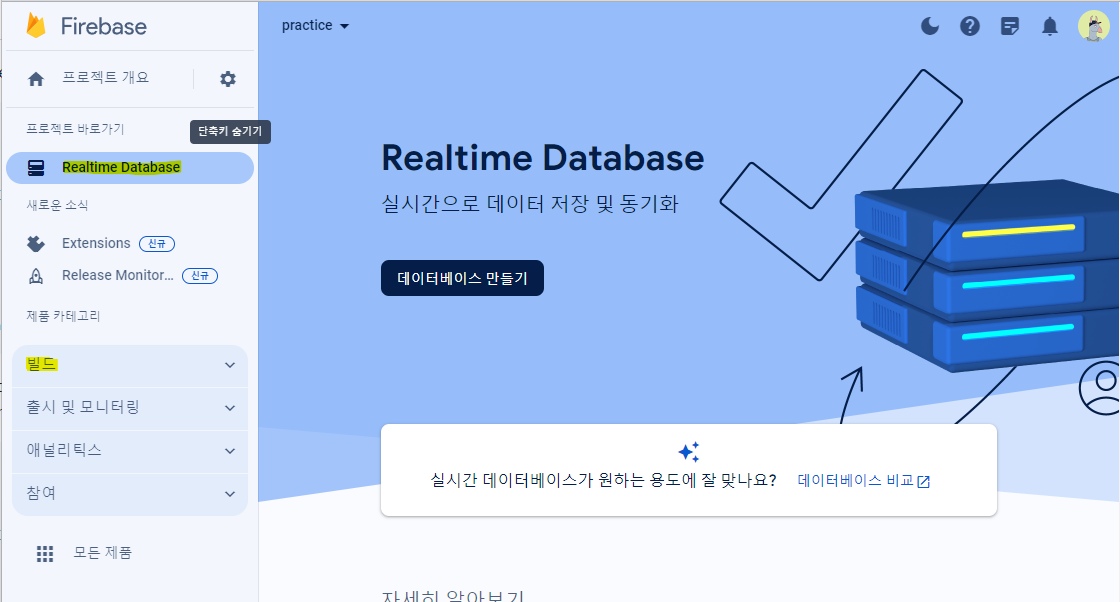
Task: Open notifications bell icon
Action: (x=1050, y=27)
